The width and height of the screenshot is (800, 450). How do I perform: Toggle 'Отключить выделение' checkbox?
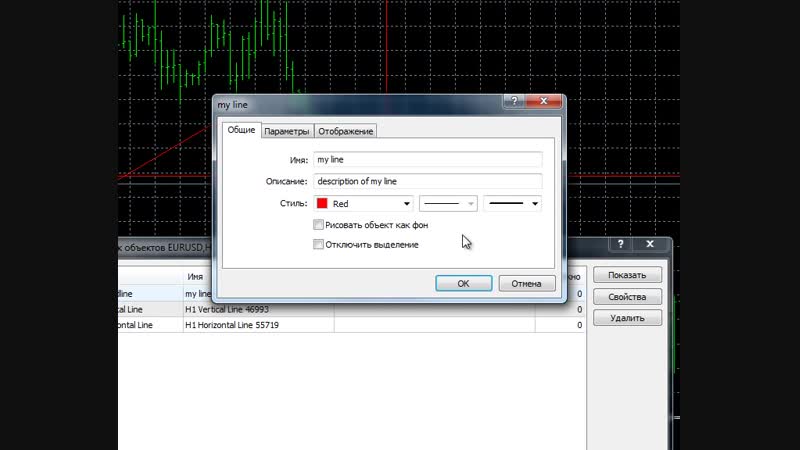tap(319, 244)
